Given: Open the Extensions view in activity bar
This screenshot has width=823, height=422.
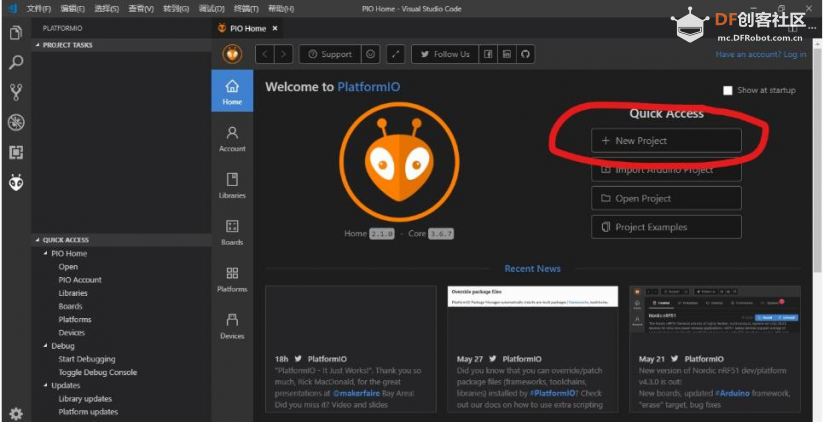Looking at the screenshot, I should (16, 152).
